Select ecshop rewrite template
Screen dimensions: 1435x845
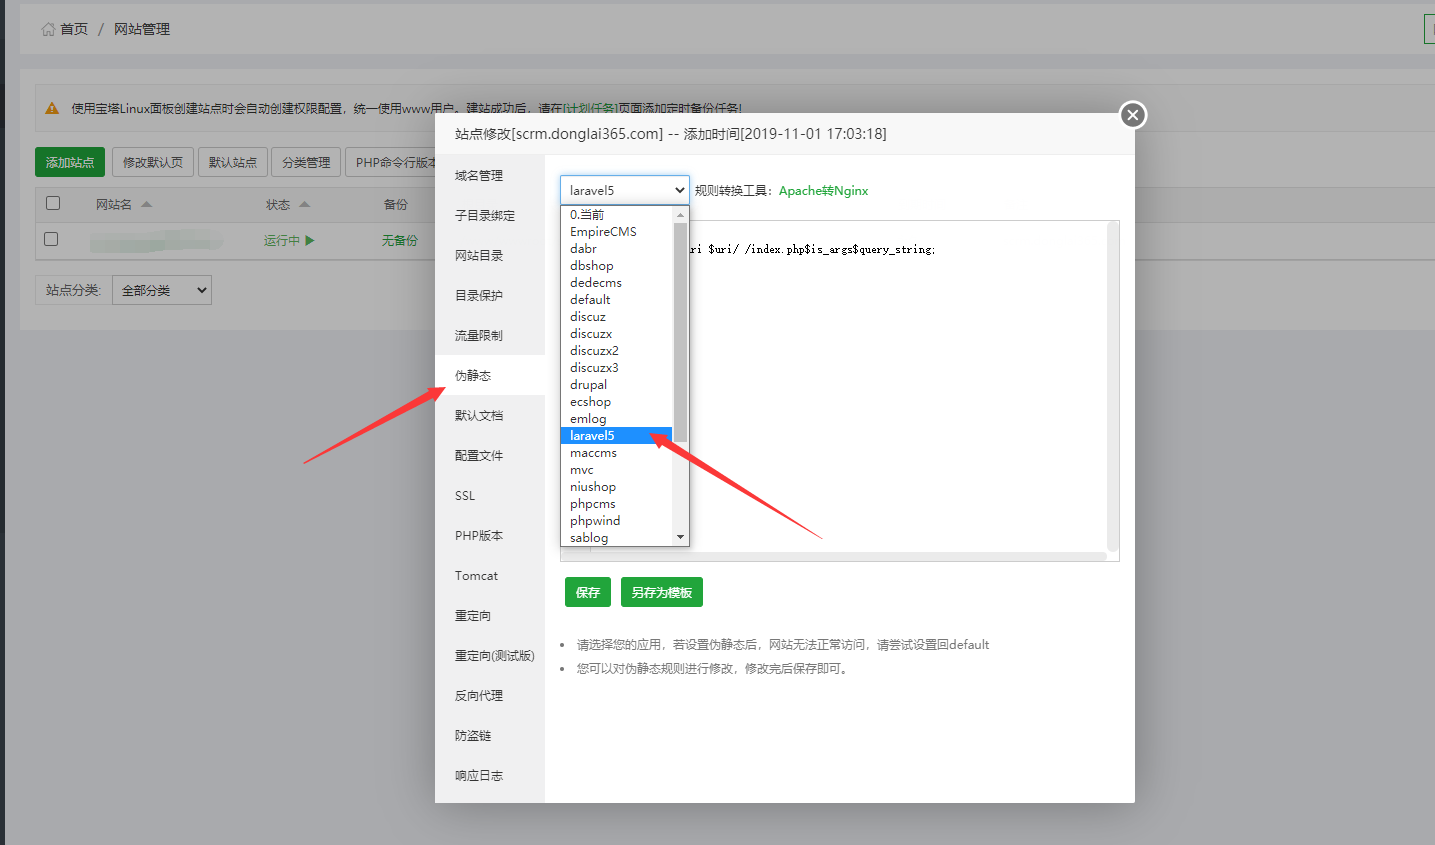617,402
